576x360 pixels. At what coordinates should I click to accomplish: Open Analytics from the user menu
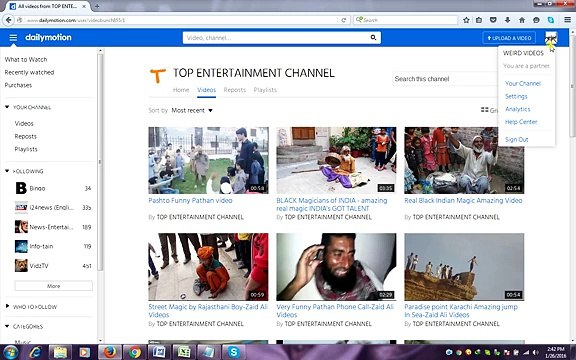pos(518,109)
